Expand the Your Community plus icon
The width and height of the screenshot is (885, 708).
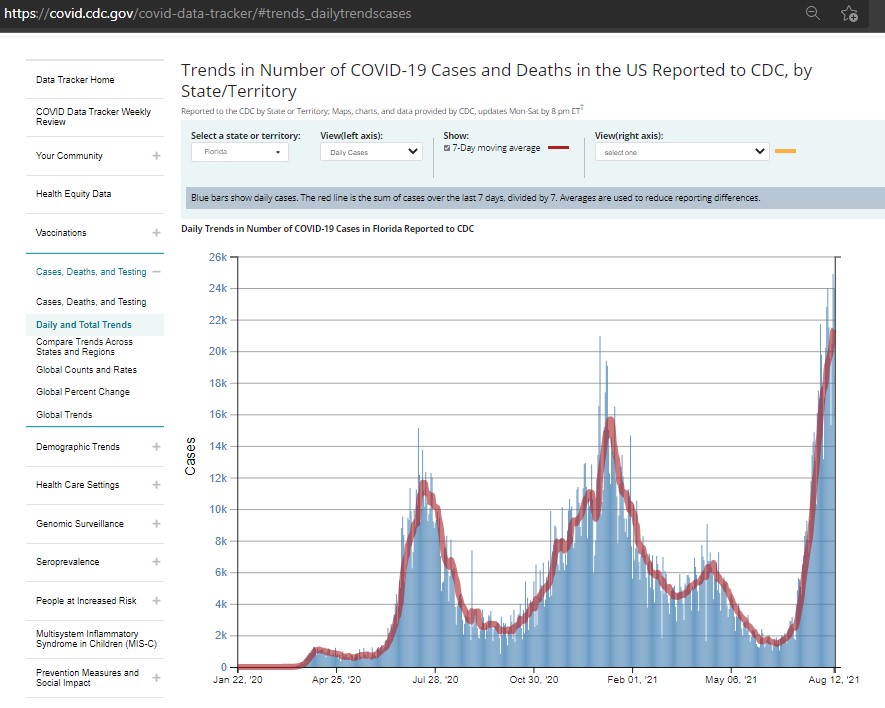(x=156, y=156)
